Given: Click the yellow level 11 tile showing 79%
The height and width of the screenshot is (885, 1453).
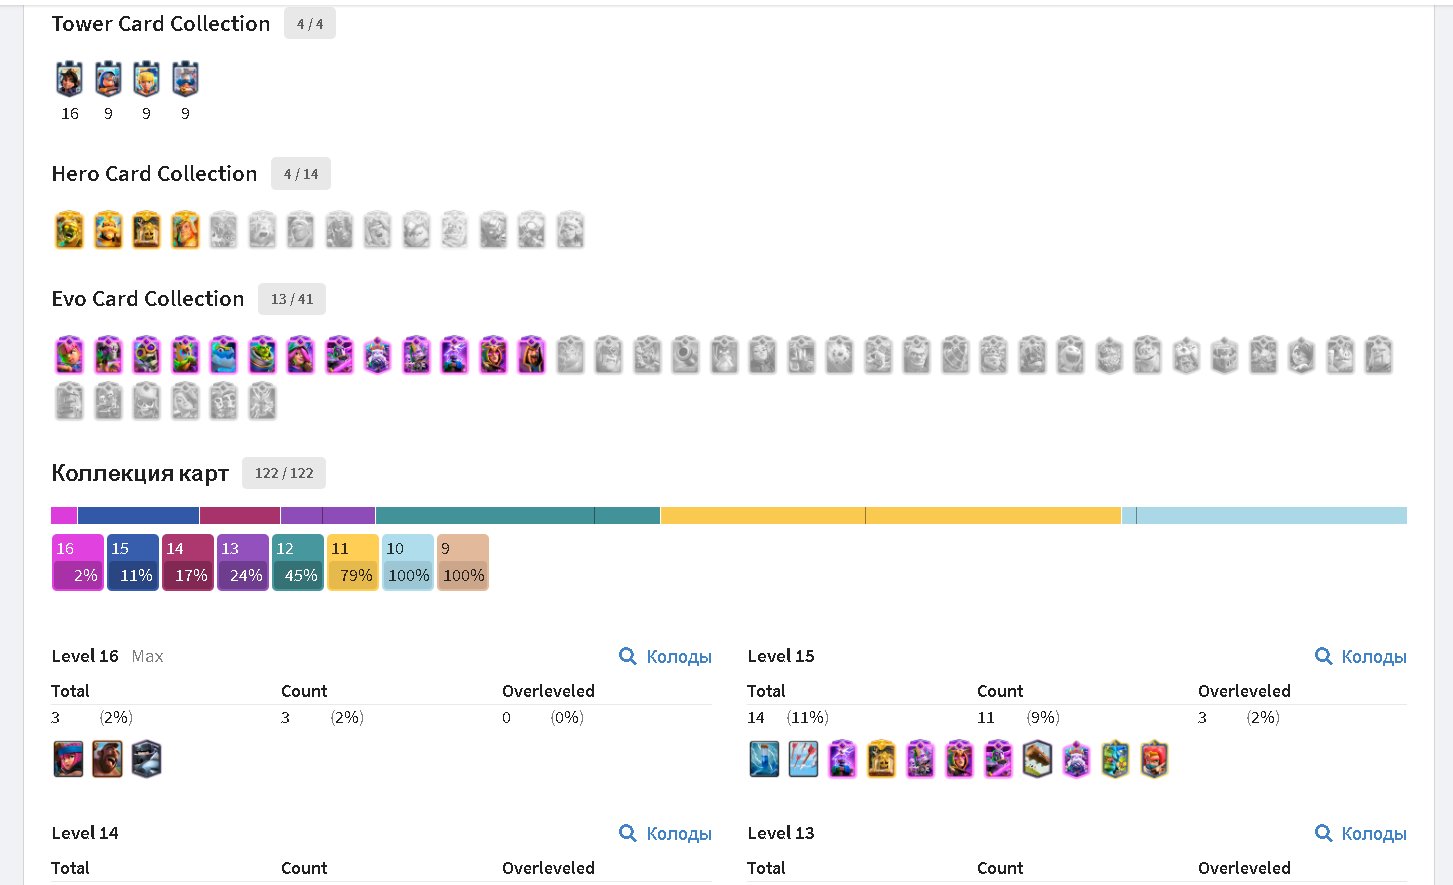Looking at the screenshot, I should pyautogui.click(x=353, y=563).
